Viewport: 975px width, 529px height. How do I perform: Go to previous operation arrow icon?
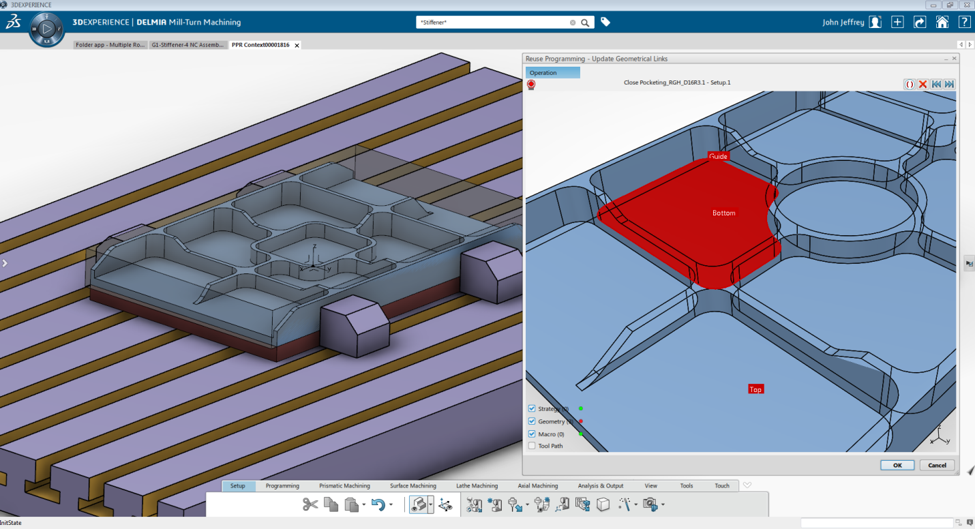(936, 84)
